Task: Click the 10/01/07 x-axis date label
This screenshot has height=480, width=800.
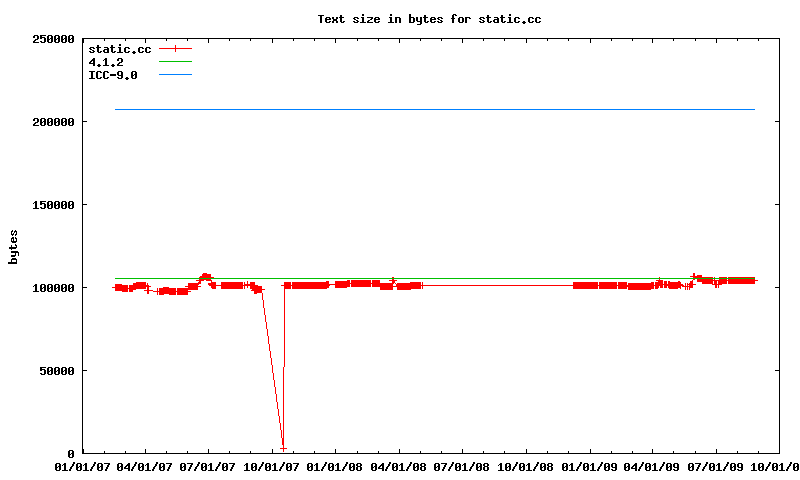Action: click(x=272, y=466)
